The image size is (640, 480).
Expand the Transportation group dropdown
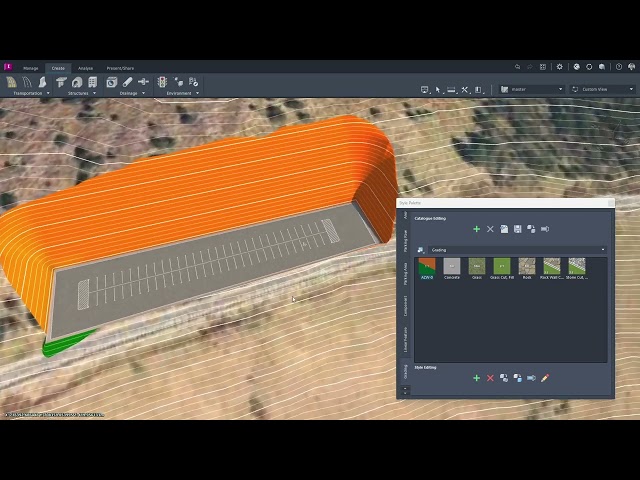[48, 93]
